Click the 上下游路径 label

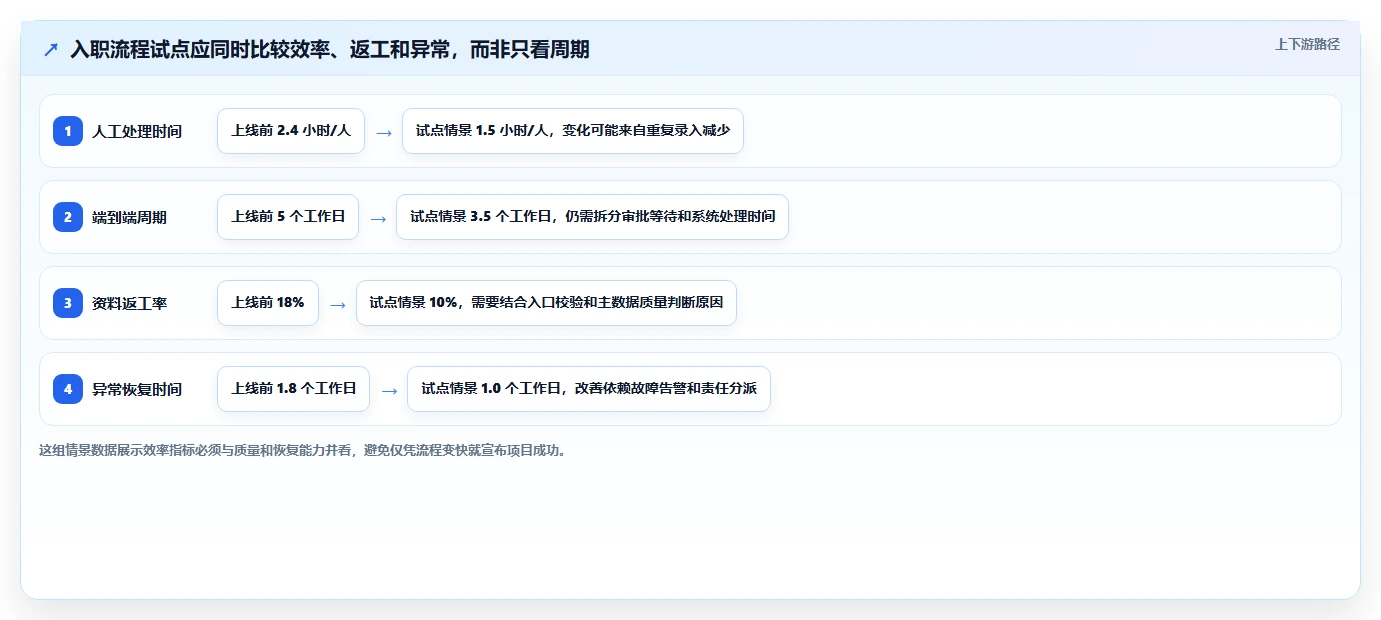1307,44
